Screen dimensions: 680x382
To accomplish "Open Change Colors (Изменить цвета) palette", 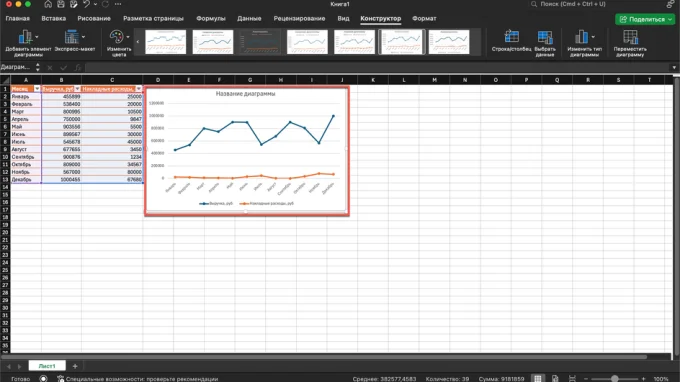I will pyautogui.click(x=119, y=43).
